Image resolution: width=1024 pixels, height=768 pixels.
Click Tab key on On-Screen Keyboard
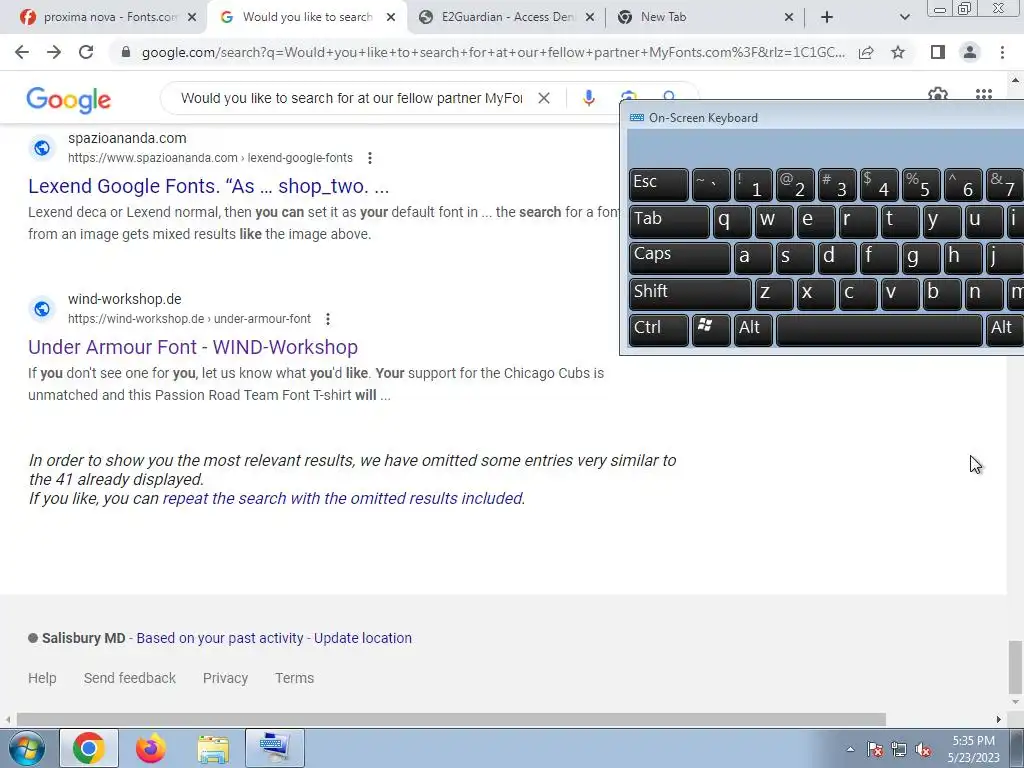tap(669, 221)
